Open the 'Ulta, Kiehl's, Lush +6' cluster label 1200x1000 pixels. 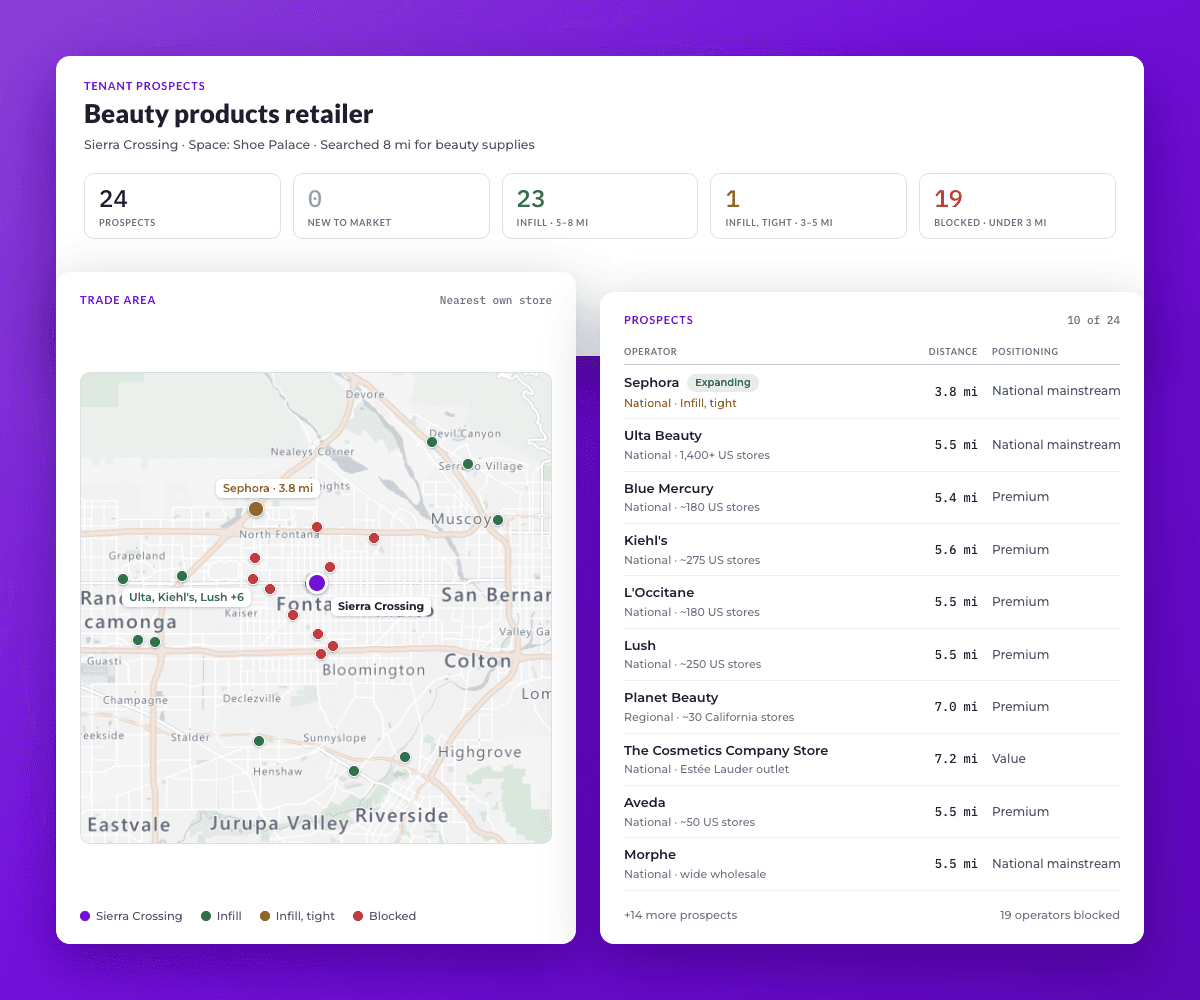coord(186,598)
